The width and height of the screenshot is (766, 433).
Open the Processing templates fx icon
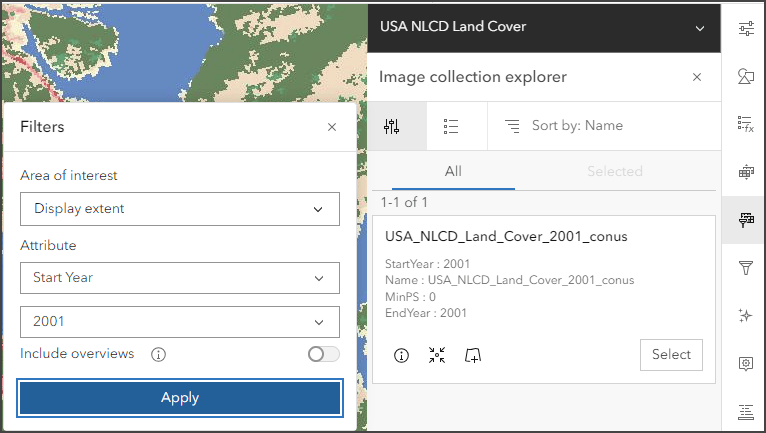coord(746,124)
